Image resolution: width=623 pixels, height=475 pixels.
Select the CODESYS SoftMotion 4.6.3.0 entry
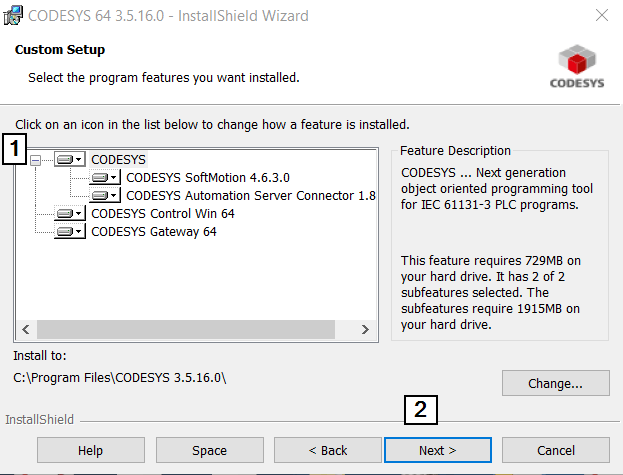[x=208, y=178]
